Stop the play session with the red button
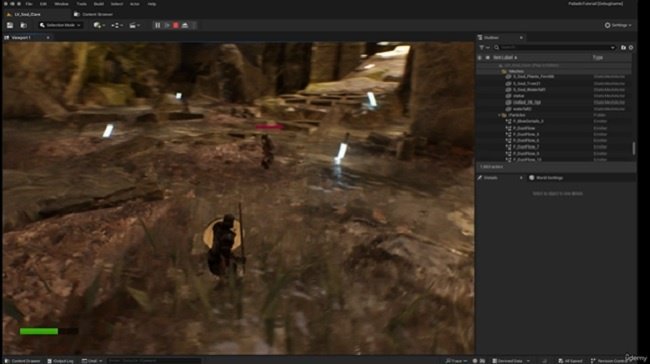Viewport: 650px width, 364px height. point(176,25)
